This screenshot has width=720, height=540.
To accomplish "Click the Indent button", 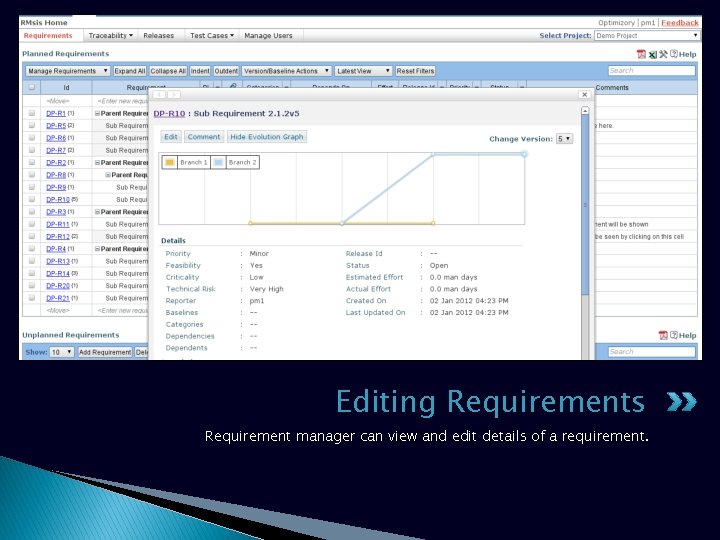I will click(x=200, y=71).
